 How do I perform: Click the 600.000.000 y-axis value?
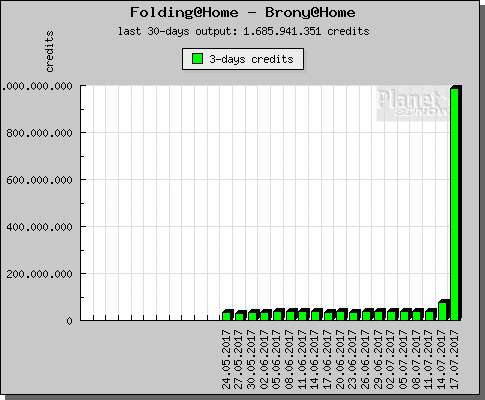[39, 180]
